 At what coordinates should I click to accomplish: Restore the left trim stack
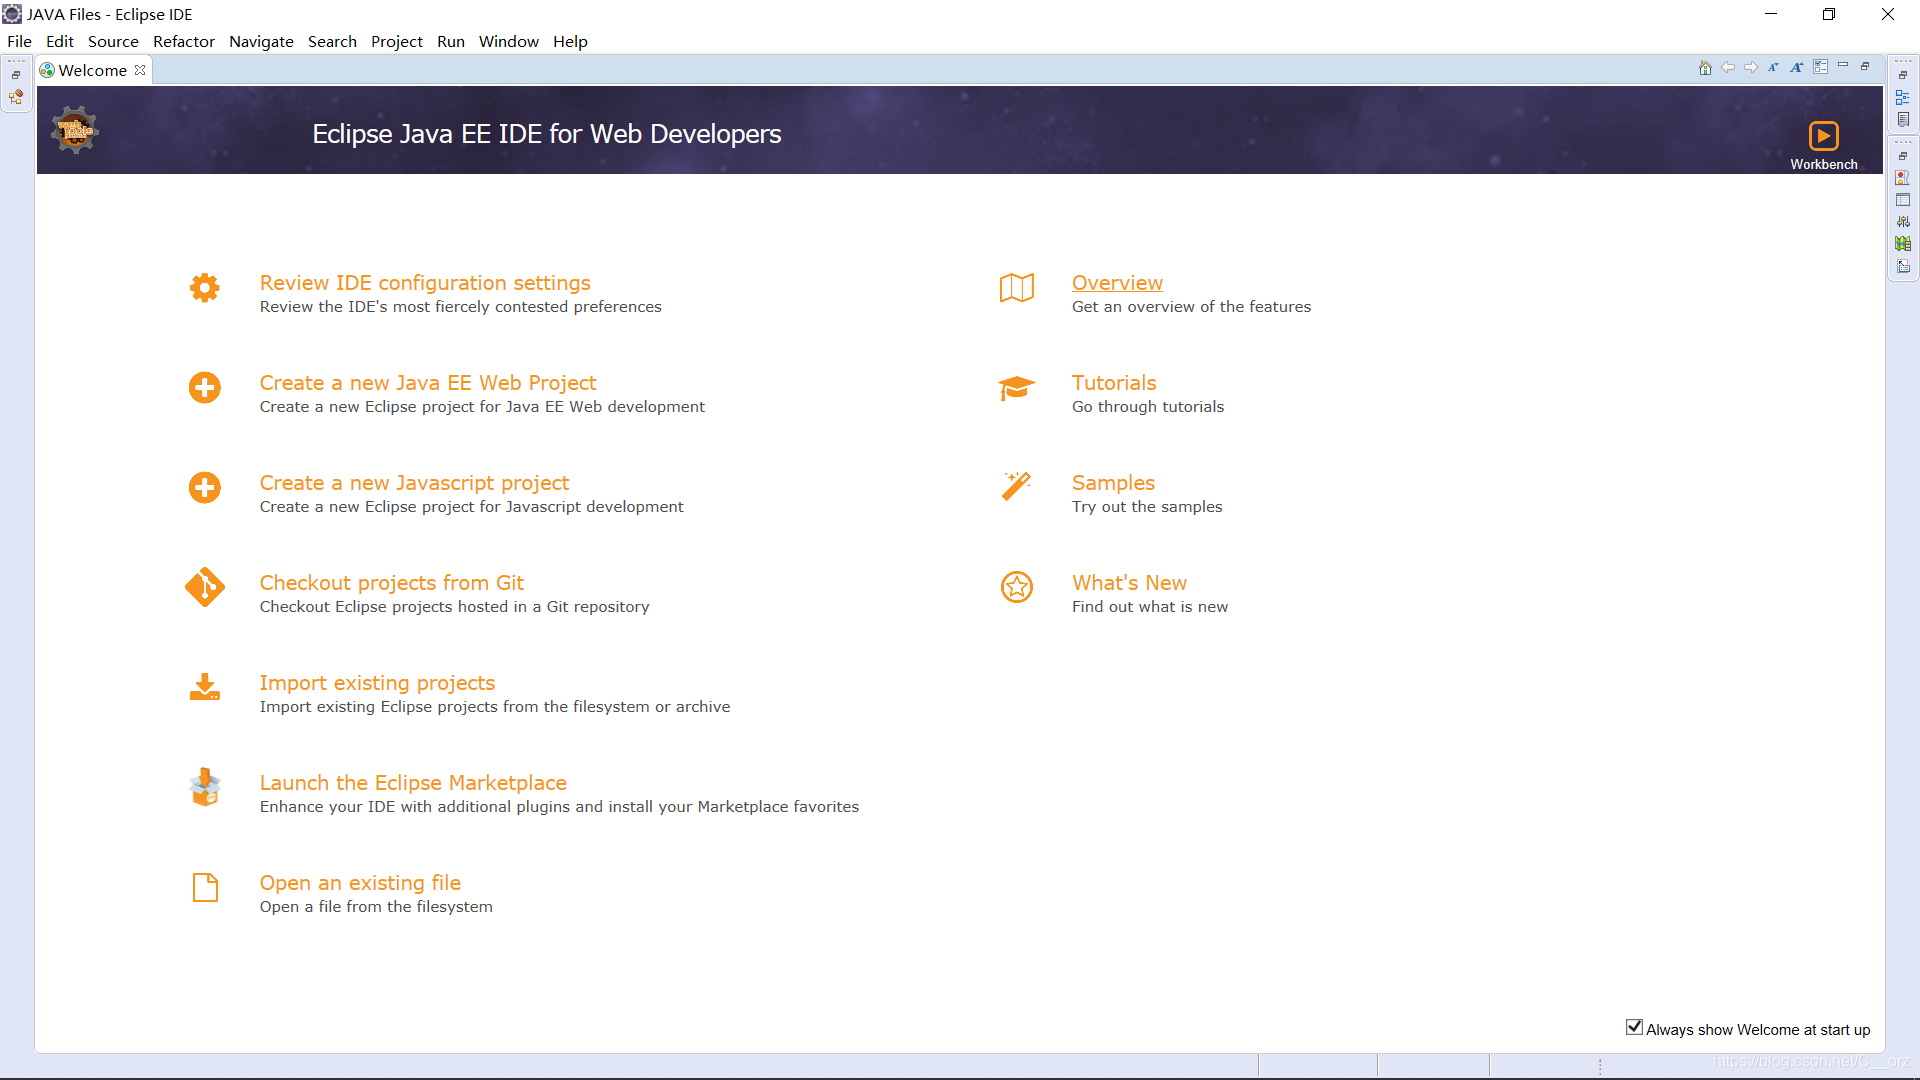(16, 75)
